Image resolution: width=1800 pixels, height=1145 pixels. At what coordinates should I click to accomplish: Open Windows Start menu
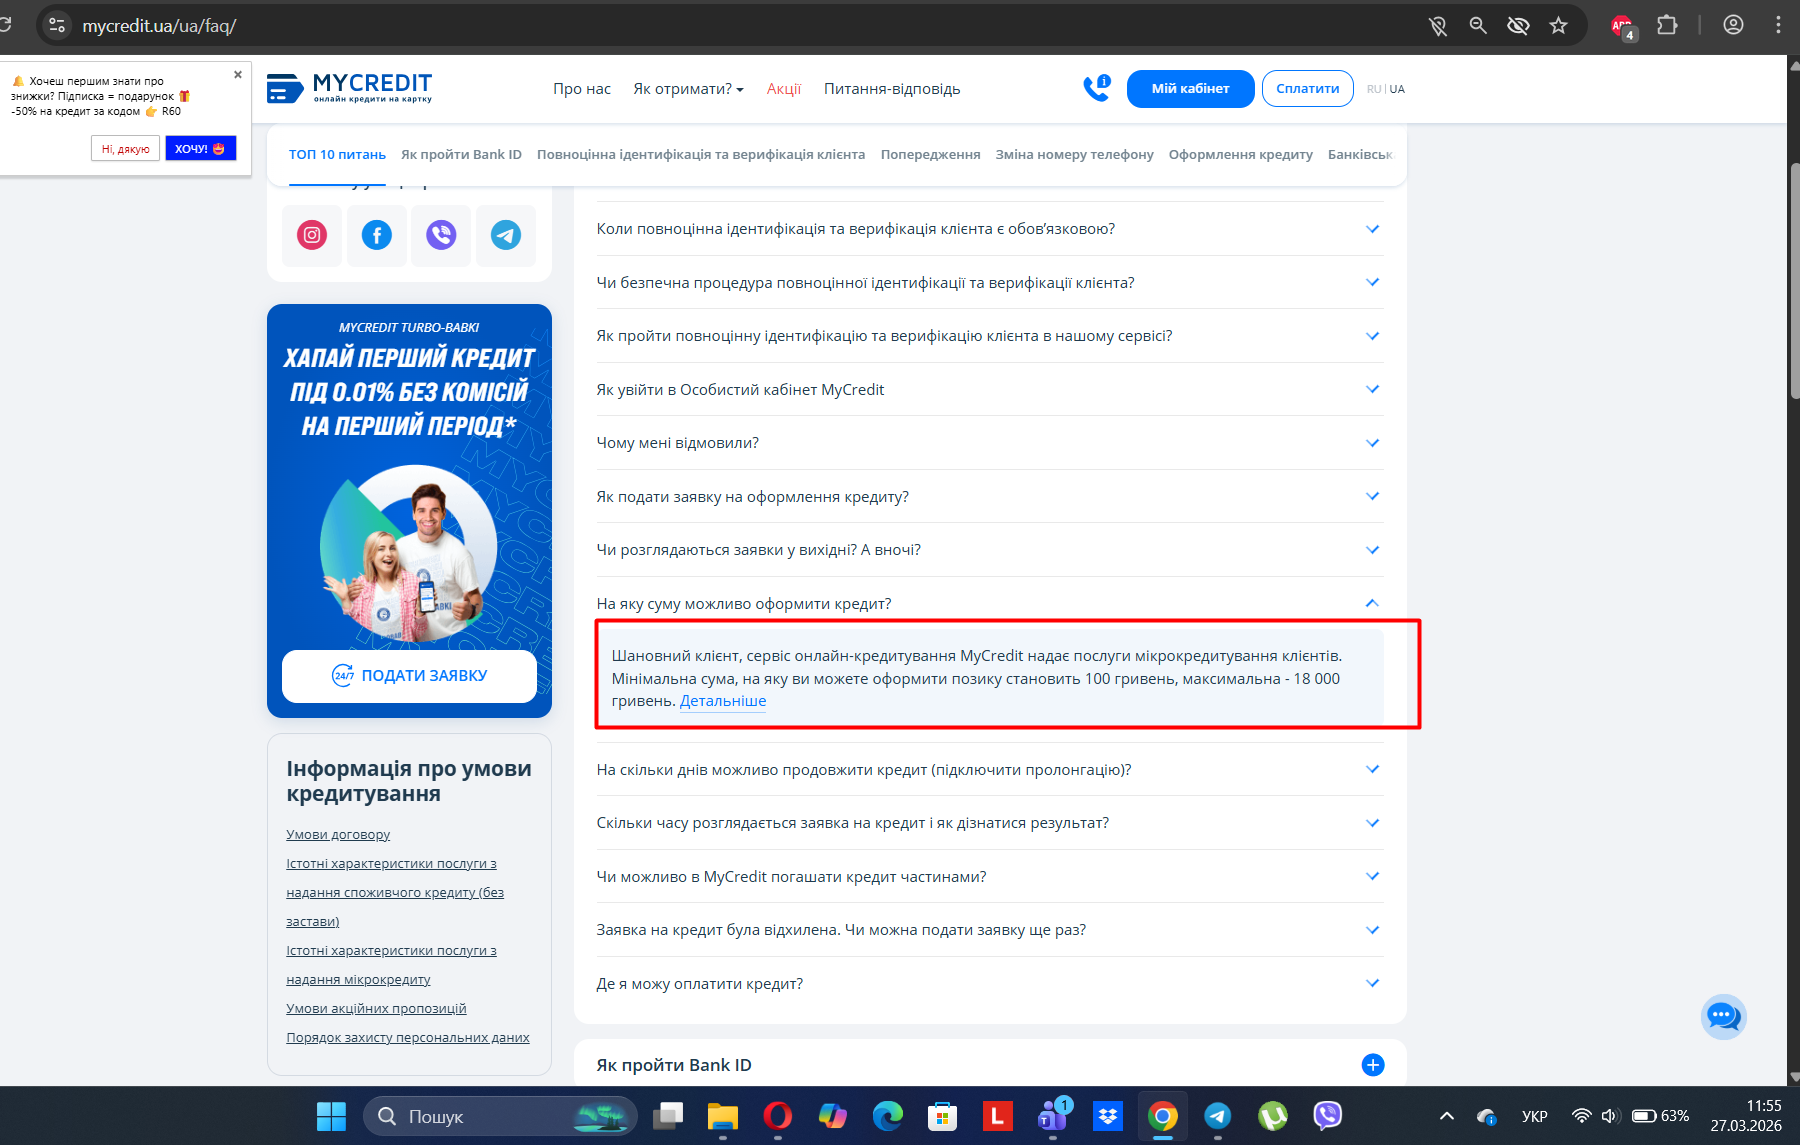331,1116
